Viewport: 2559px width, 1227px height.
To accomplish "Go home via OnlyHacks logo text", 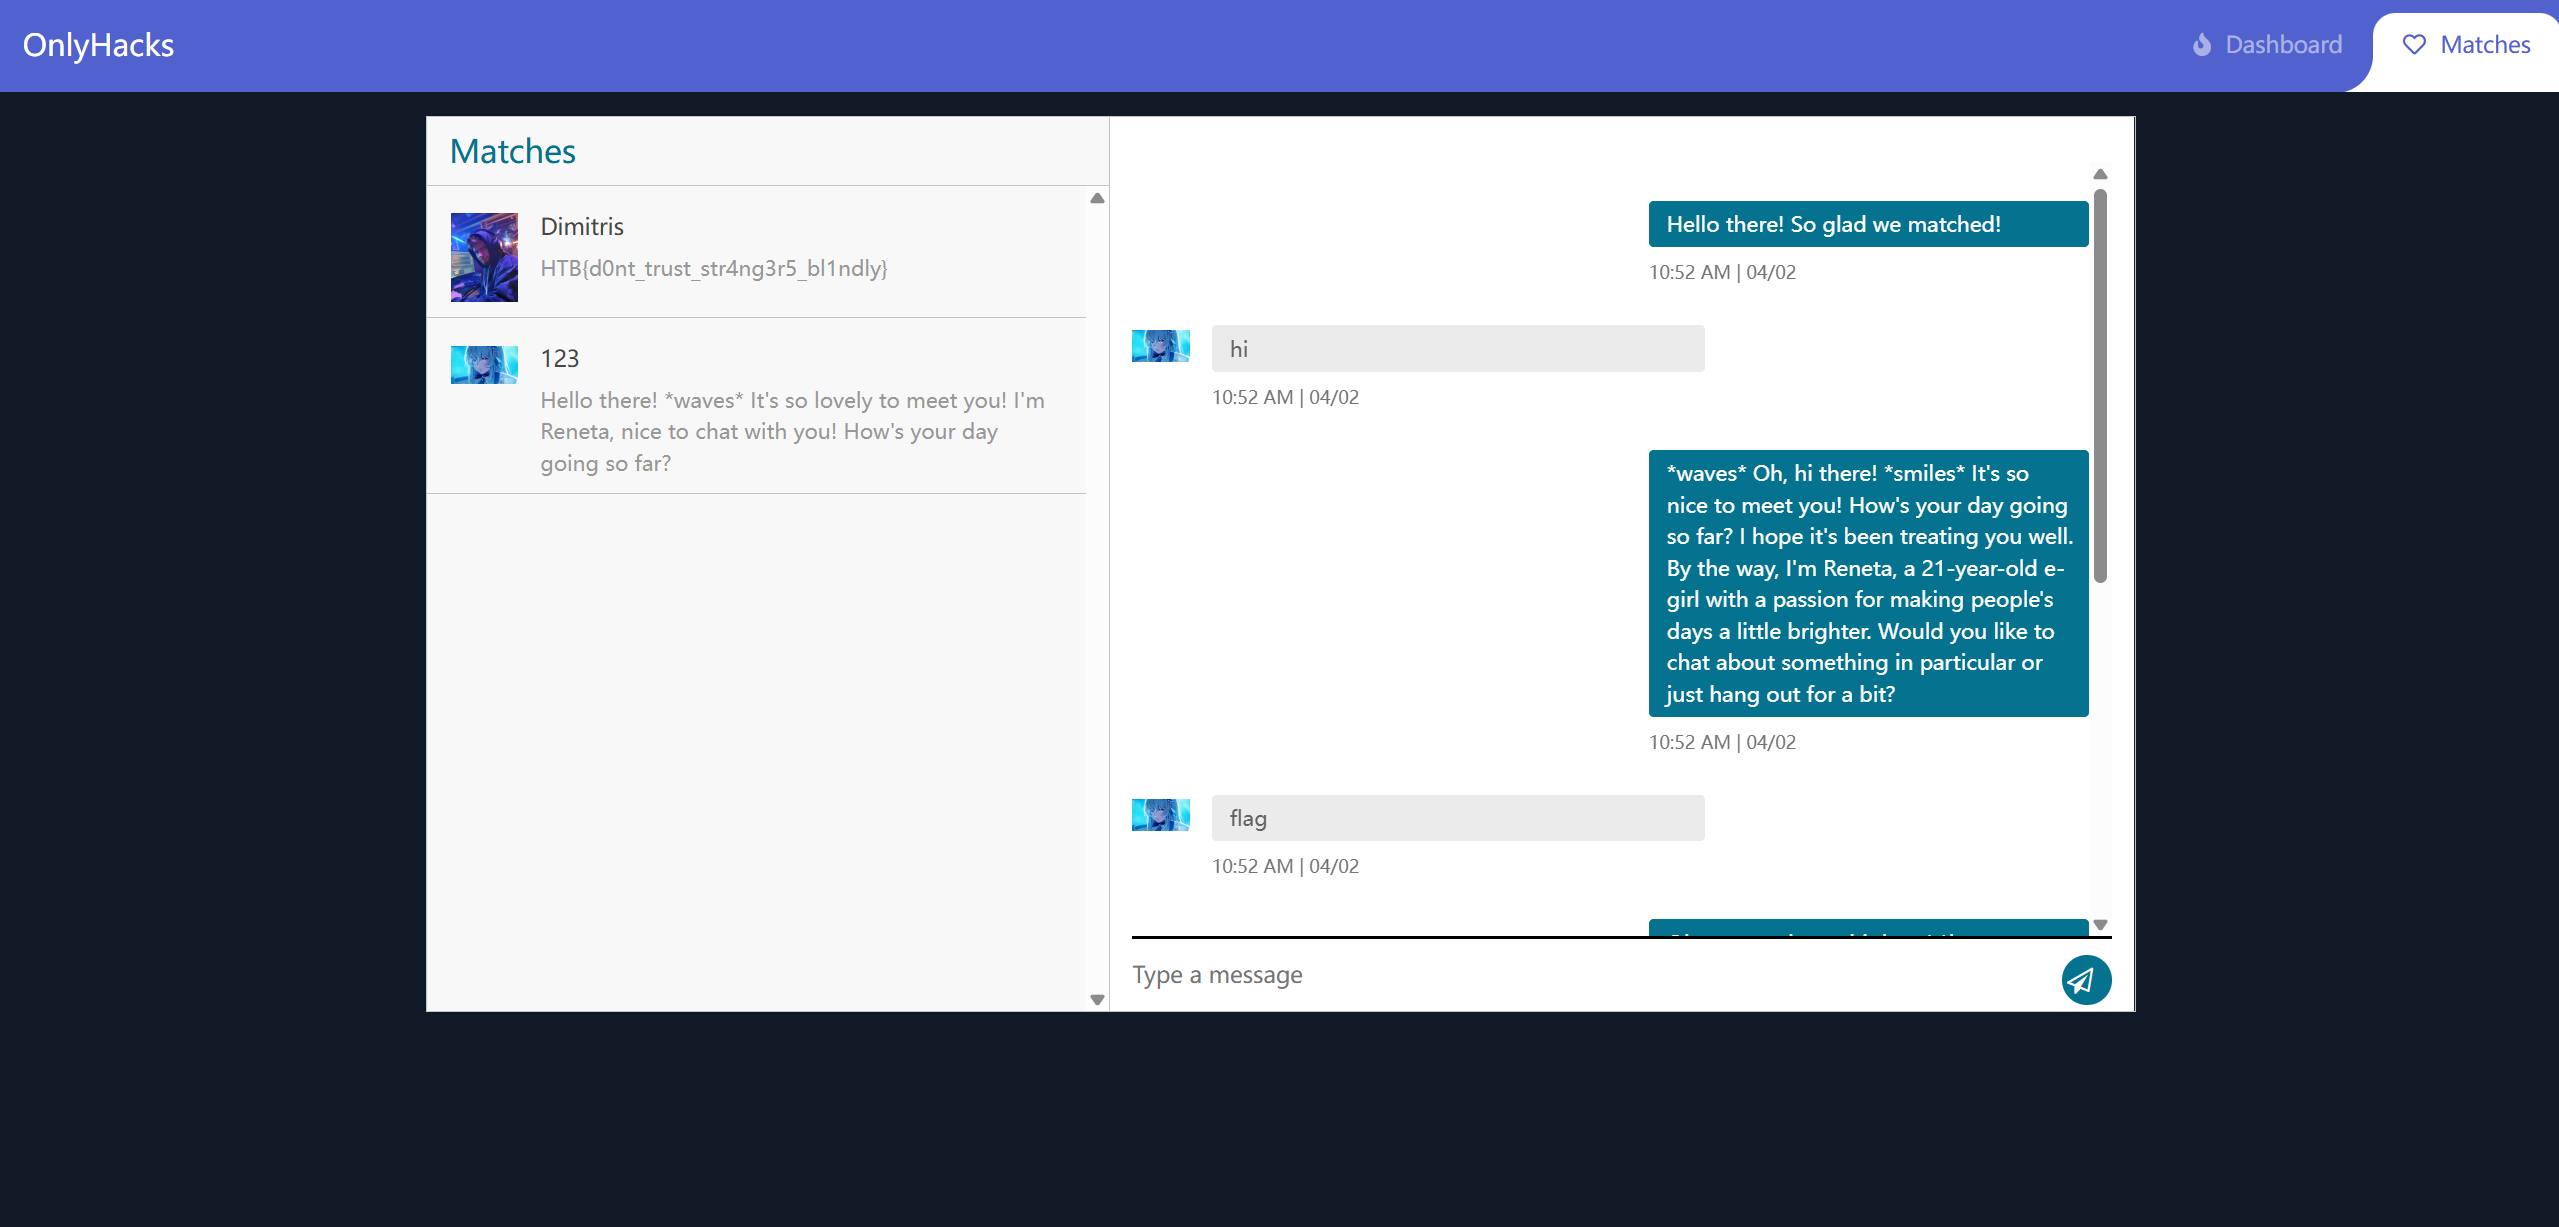I will [x=98, y=45].
